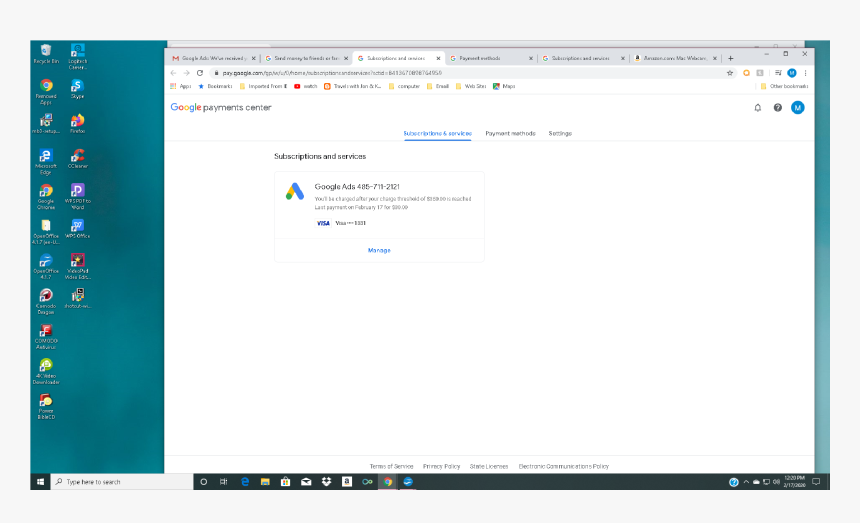860x523 pixels.
Task: Open the Recycle Bin desktop icon
Action: 46,54
